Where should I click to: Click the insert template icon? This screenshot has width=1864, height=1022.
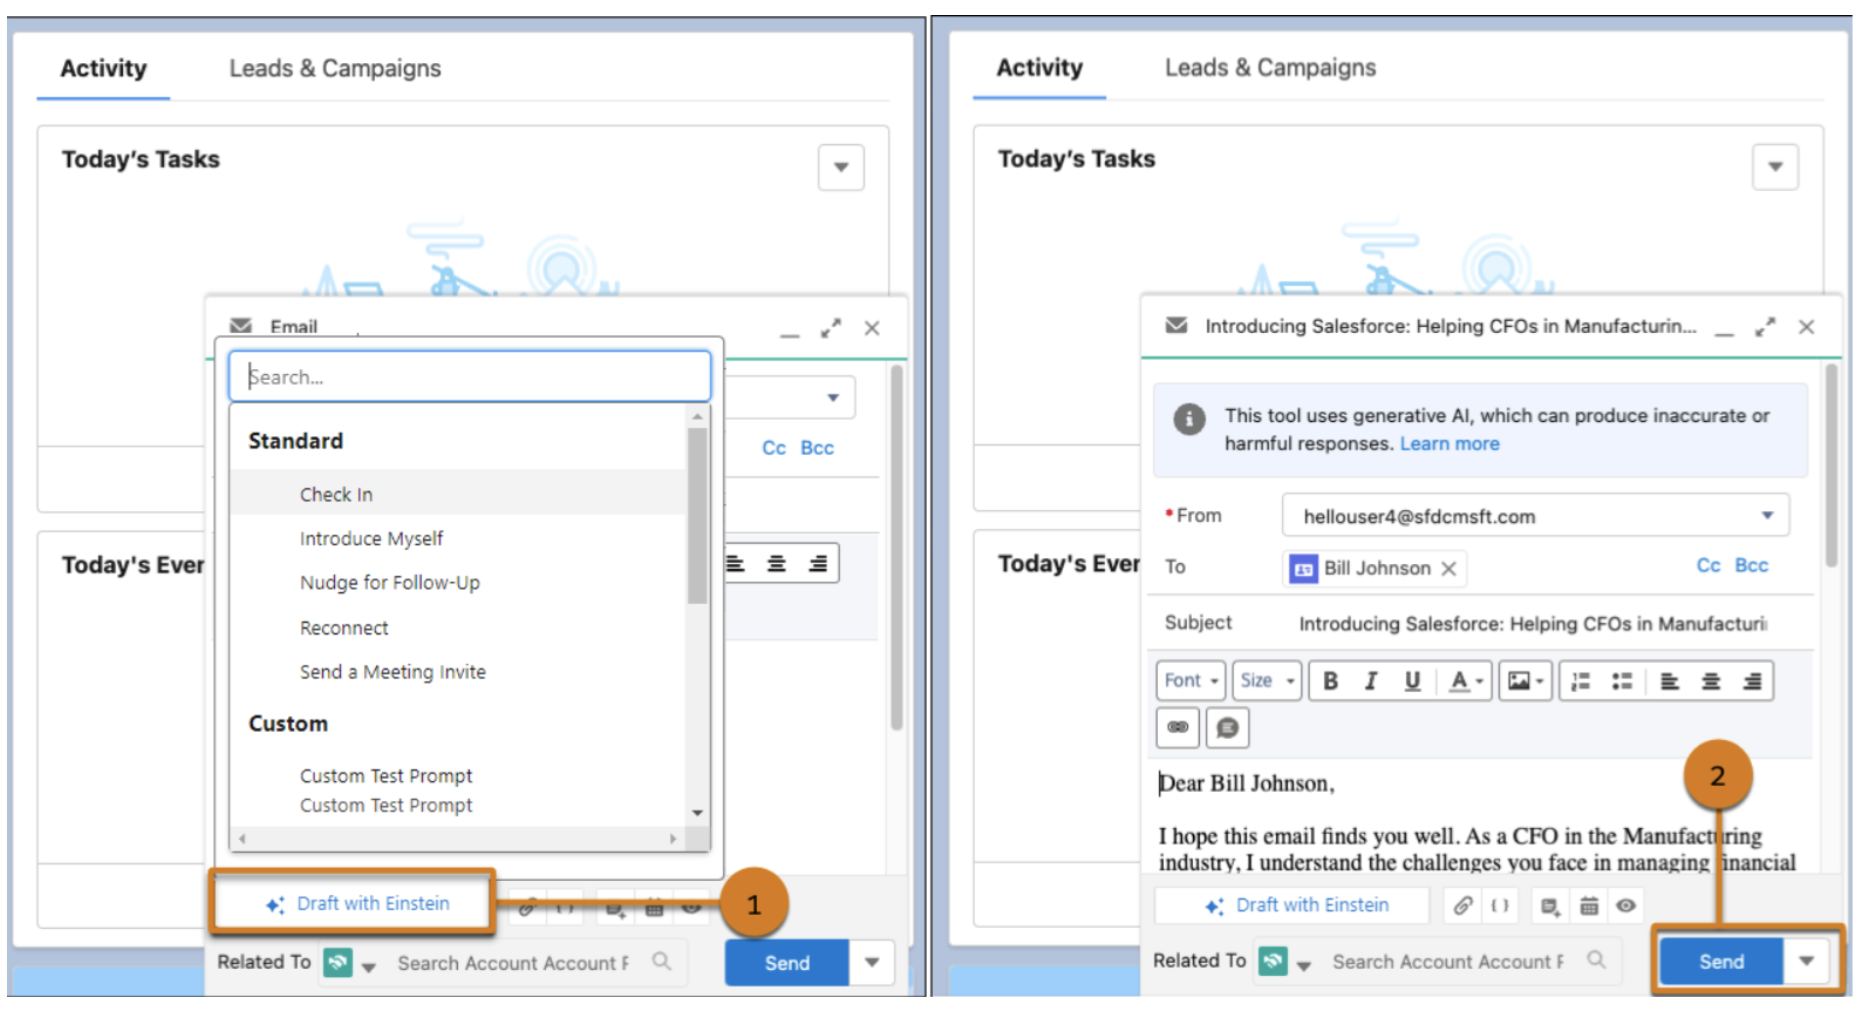coord(1550,906)
